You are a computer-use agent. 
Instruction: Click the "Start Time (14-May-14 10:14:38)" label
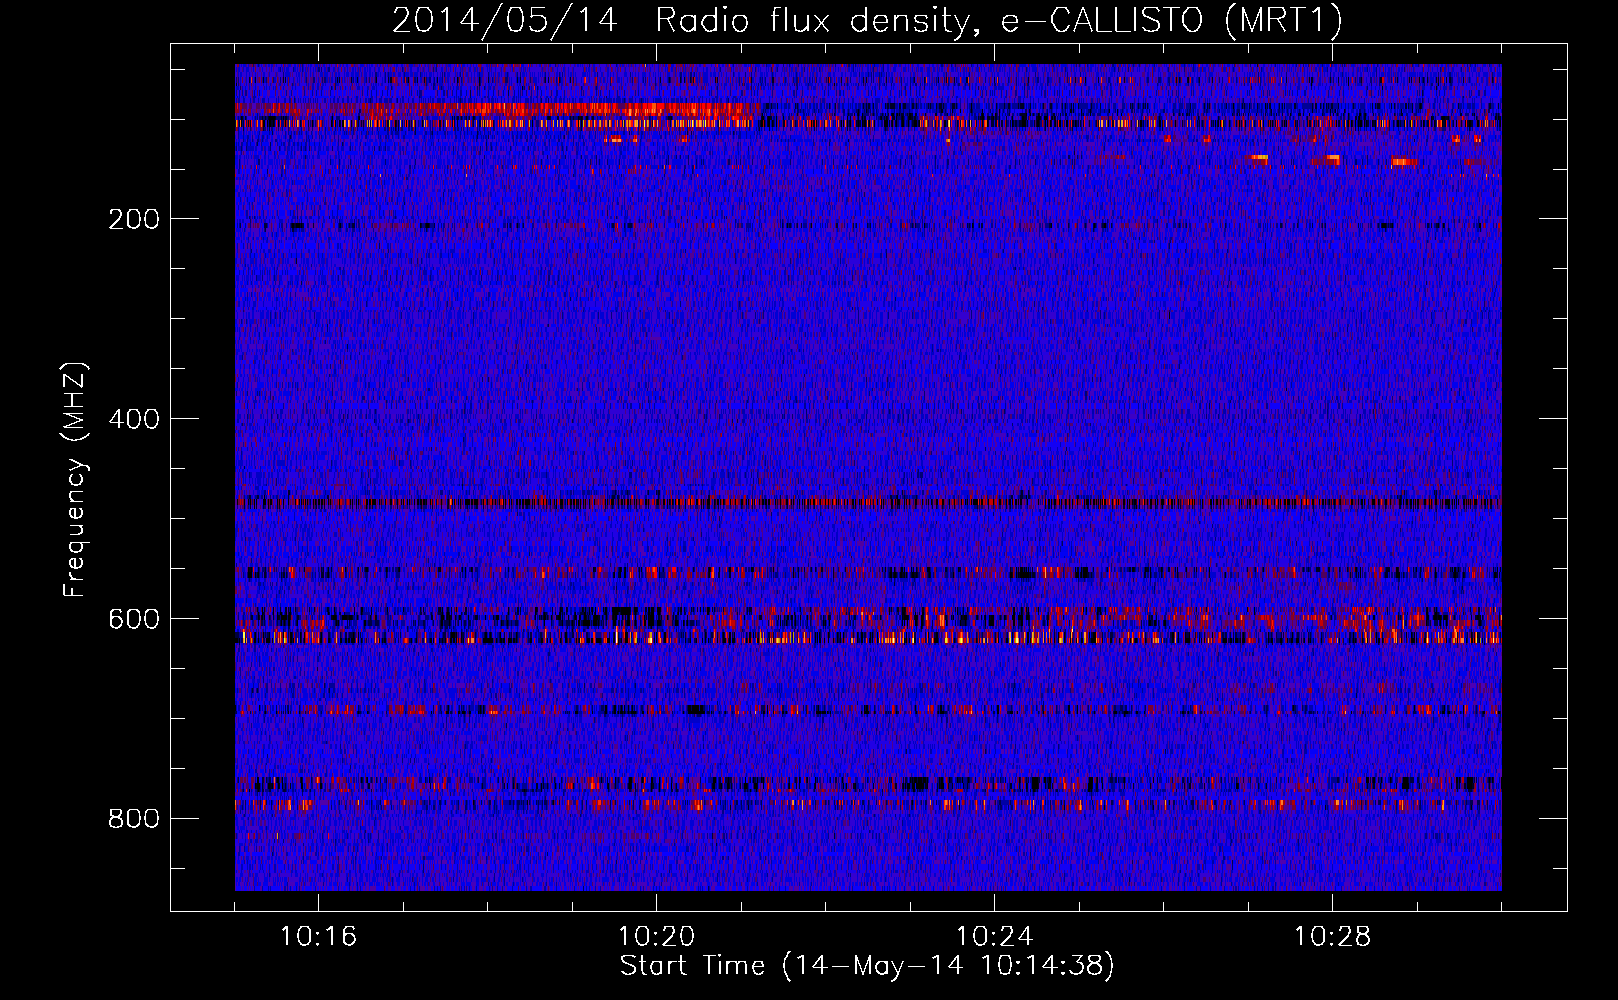(x=867, y=966)
